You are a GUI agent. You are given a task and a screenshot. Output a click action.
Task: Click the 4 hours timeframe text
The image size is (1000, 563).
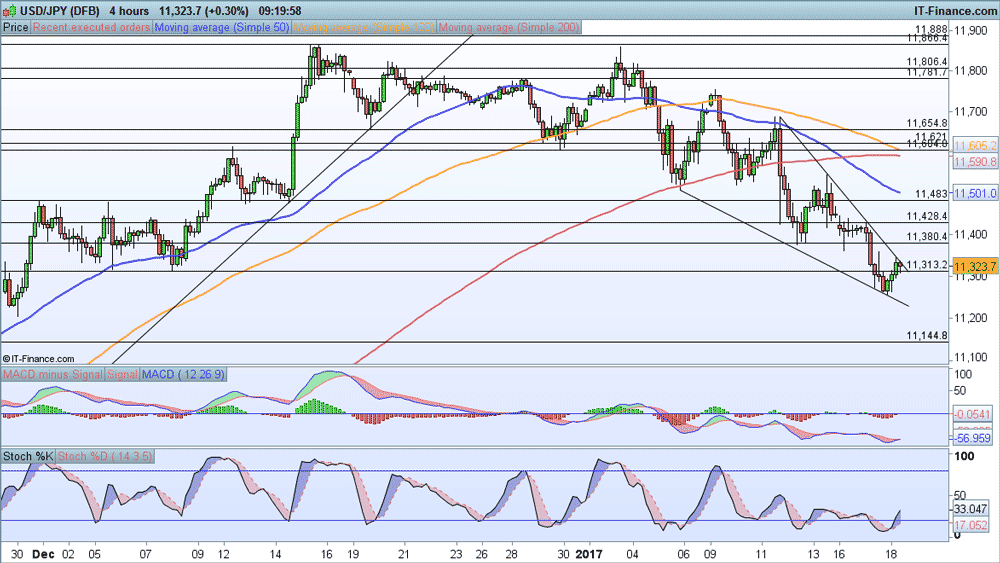point(129,11)
